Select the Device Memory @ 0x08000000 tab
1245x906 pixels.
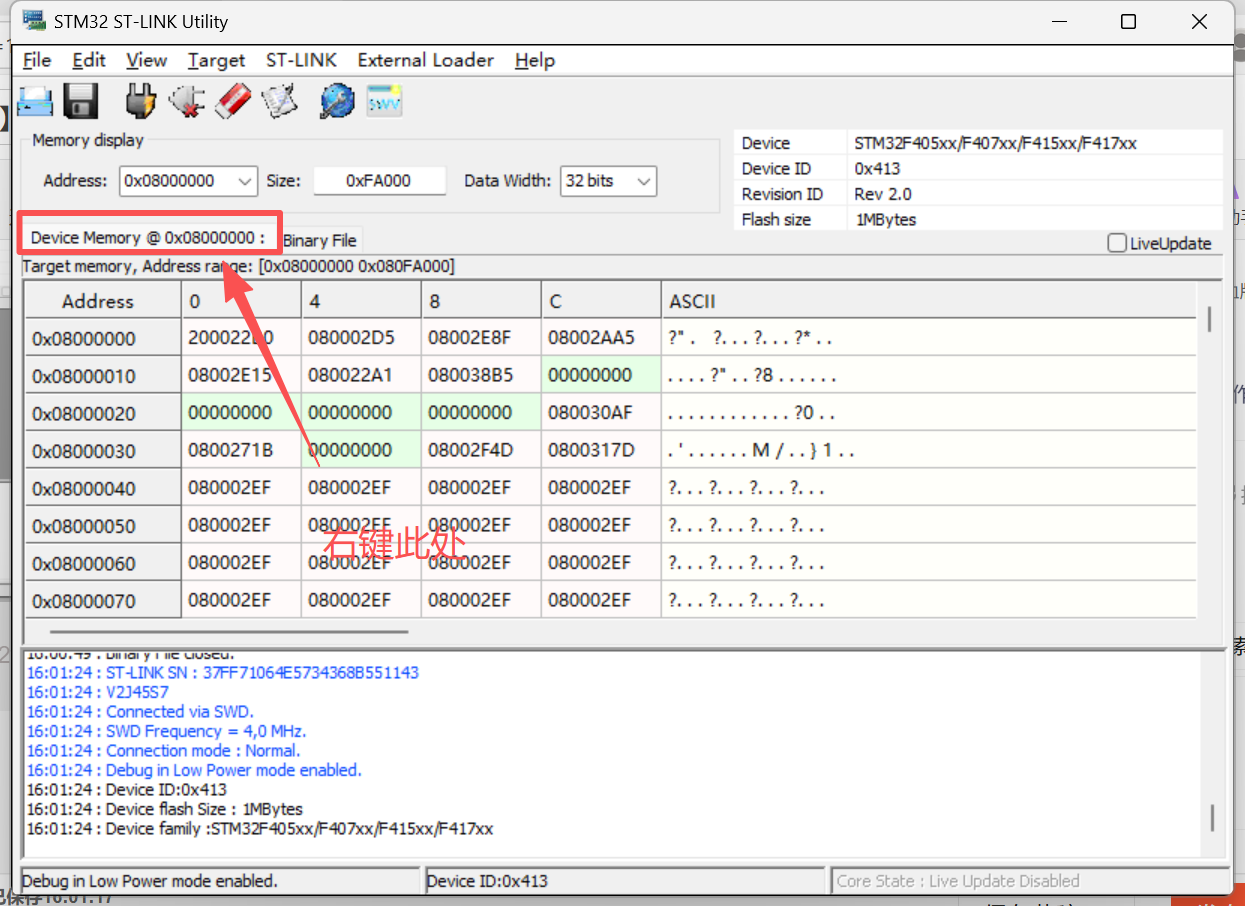pos(148,238)
